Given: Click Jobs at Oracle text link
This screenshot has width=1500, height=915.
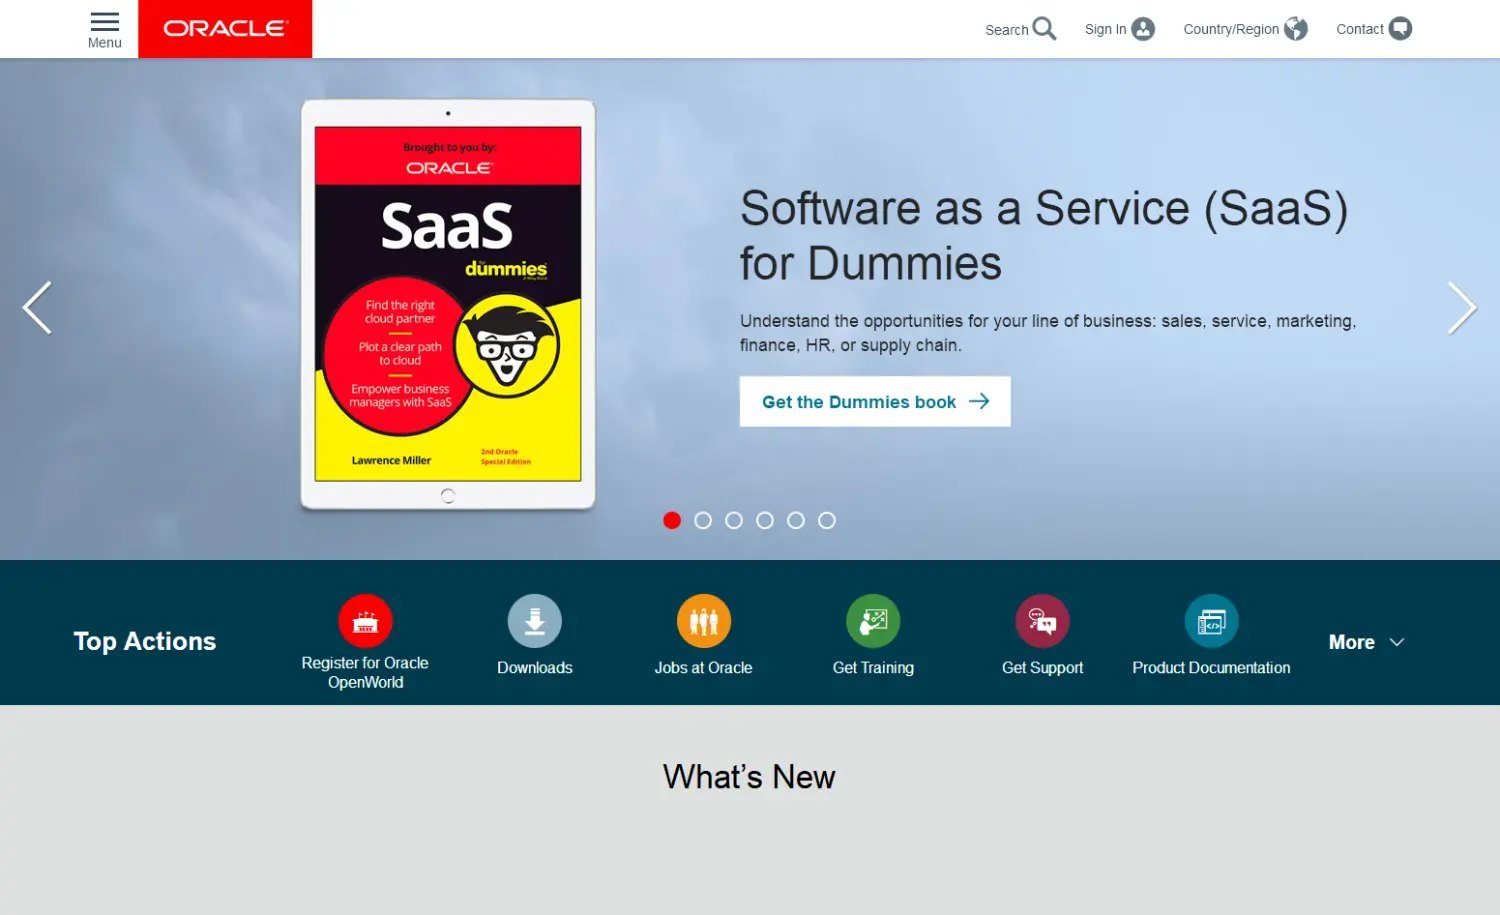Looking at the screenshot, I should 703,667.
